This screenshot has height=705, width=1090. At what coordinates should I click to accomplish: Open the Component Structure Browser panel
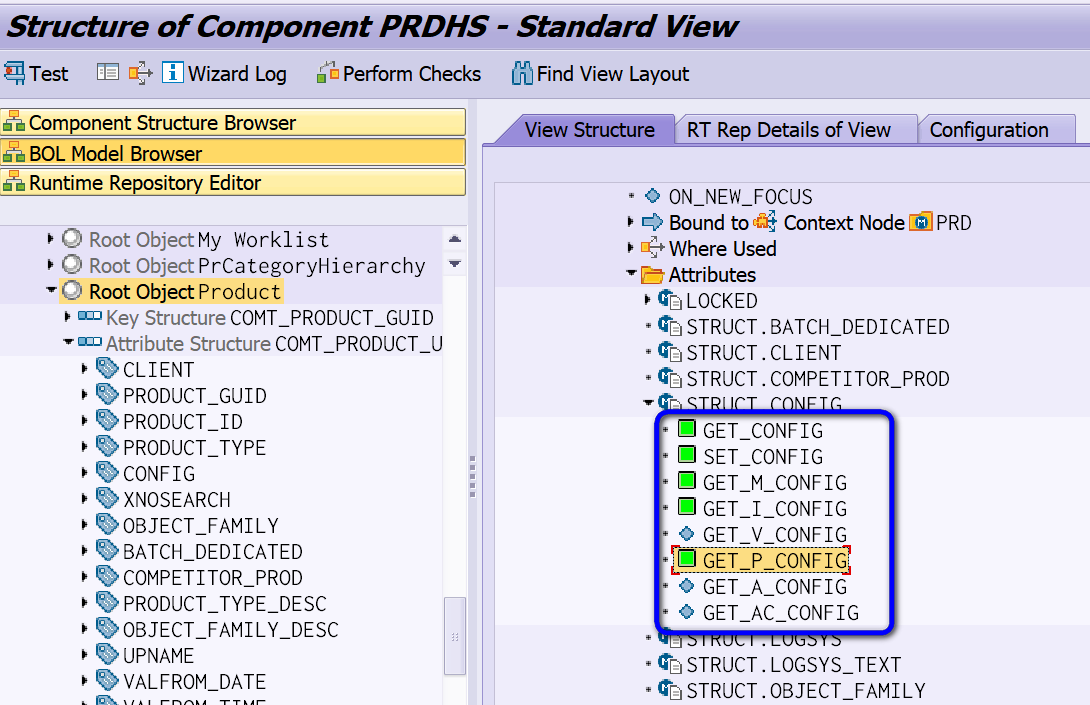(x=233, y=122)
